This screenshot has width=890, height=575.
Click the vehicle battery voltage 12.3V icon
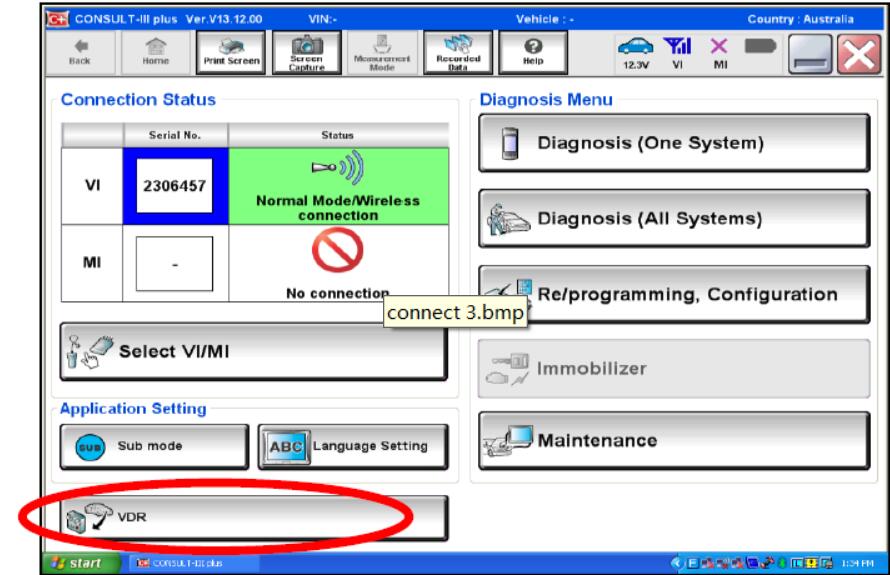(x=636, y=52)
